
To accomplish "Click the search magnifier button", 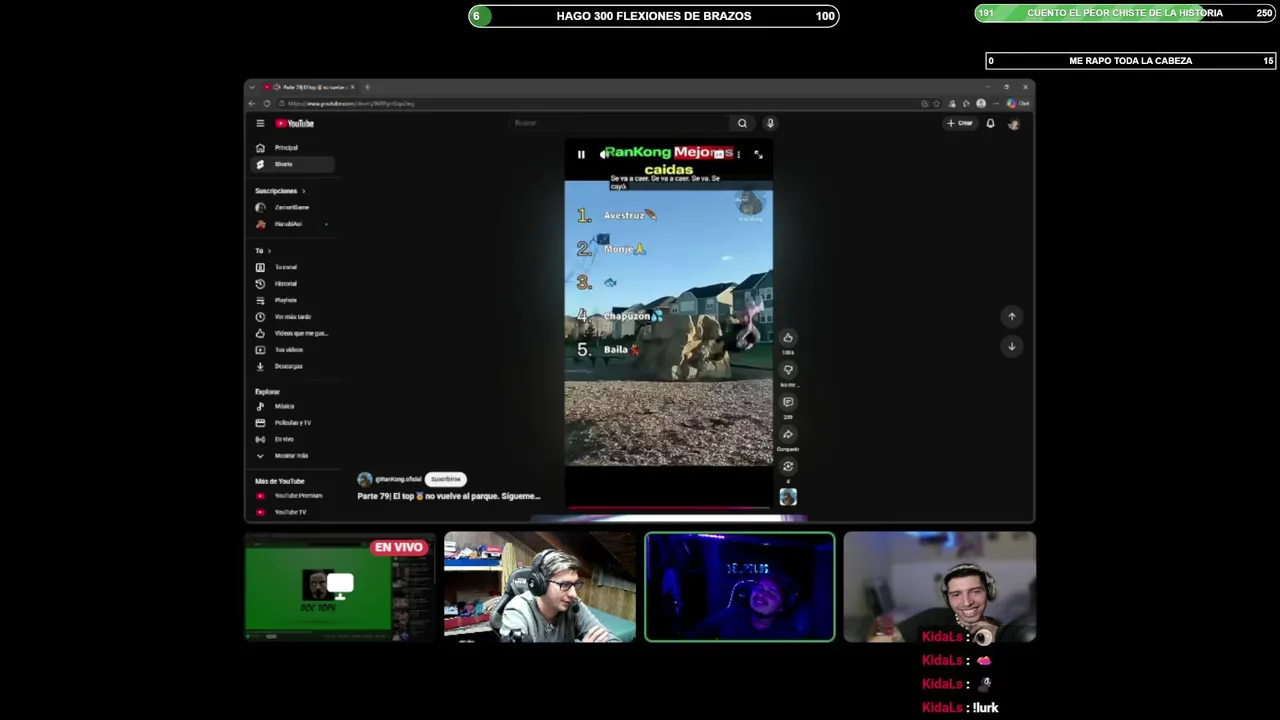I will point(742,123).
